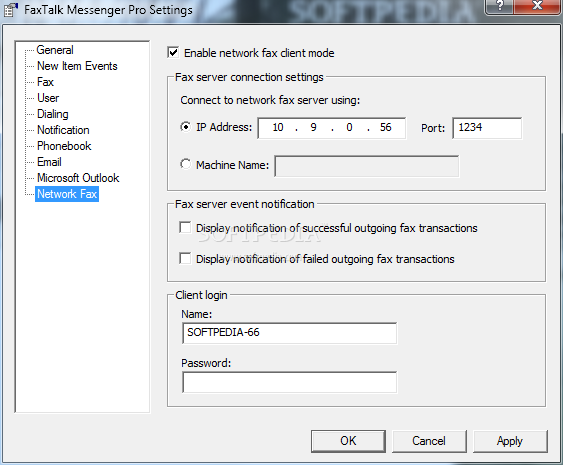The height and width of the screenshot is (465, 563).
Task: Click the FaxTalk title bar app icon
Action: coord(11,9)
